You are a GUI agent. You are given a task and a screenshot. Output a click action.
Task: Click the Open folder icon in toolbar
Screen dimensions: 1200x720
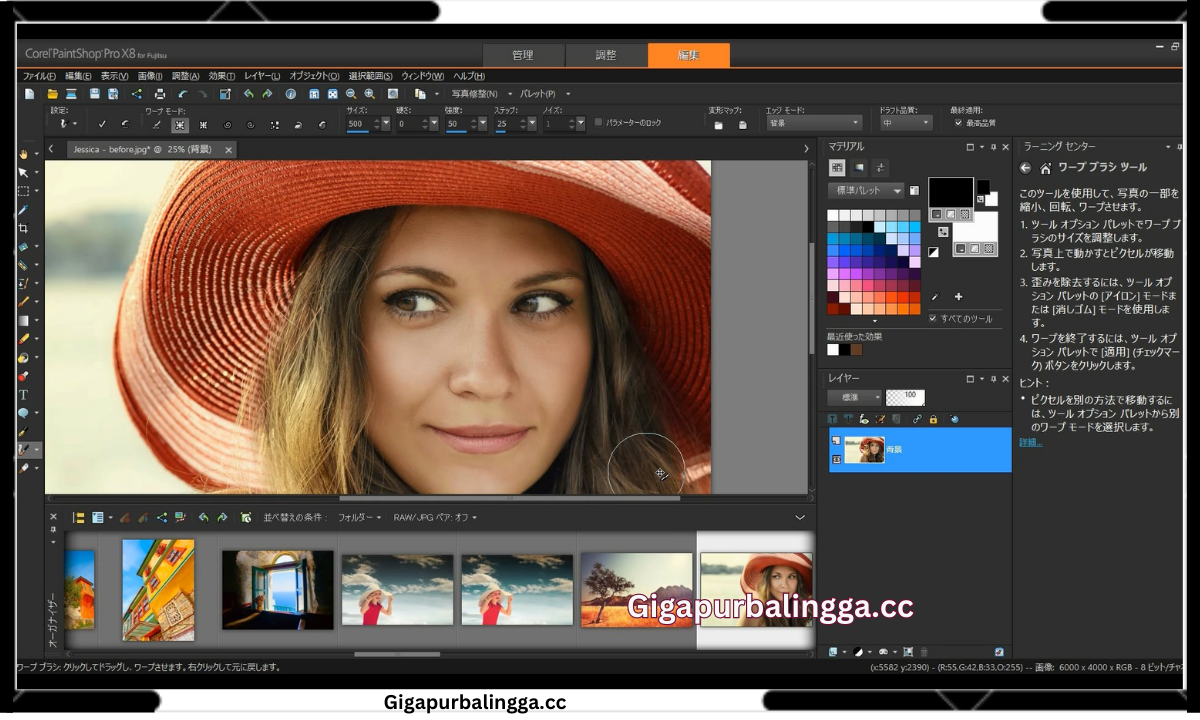click(53, 94)
